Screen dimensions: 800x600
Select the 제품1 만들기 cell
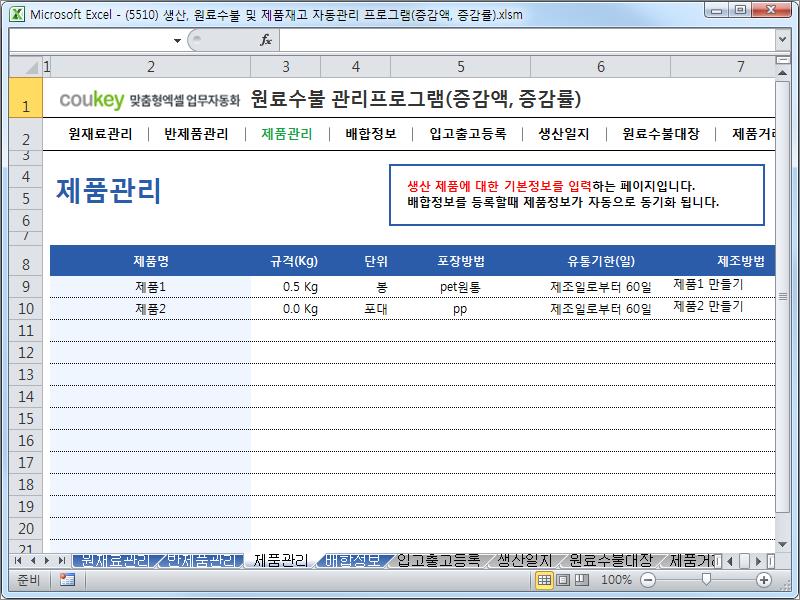723,287
